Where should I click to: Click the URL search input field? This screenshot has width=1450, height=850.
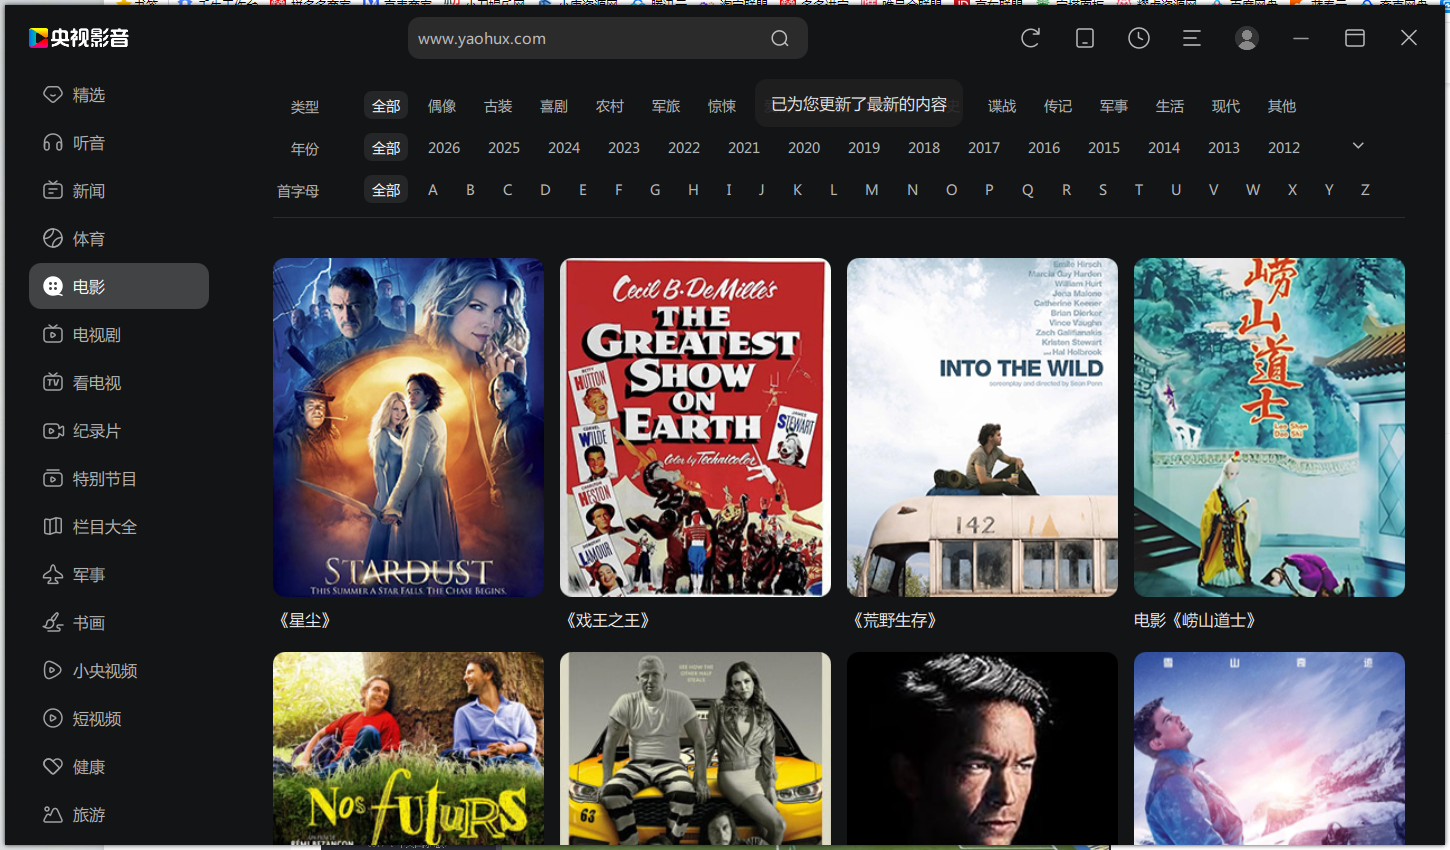tap(585, 39)
